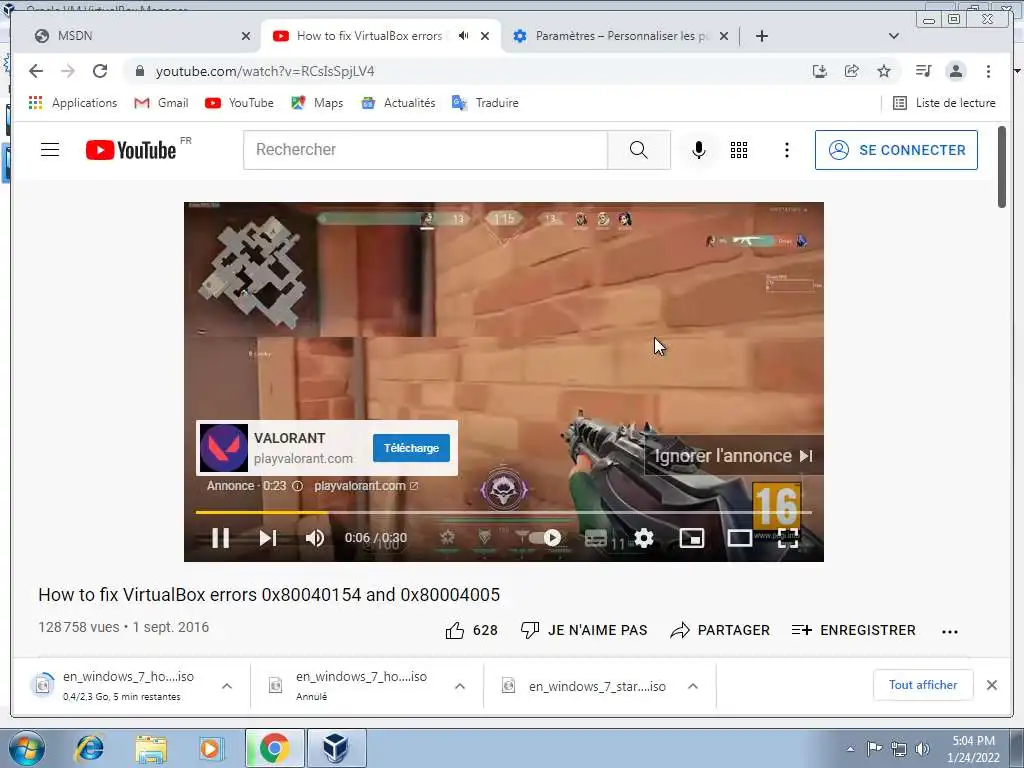Open Applications bookmark
Image resolution: width=1024 pixels, height=768 pixels.
(x=72, y=103)
